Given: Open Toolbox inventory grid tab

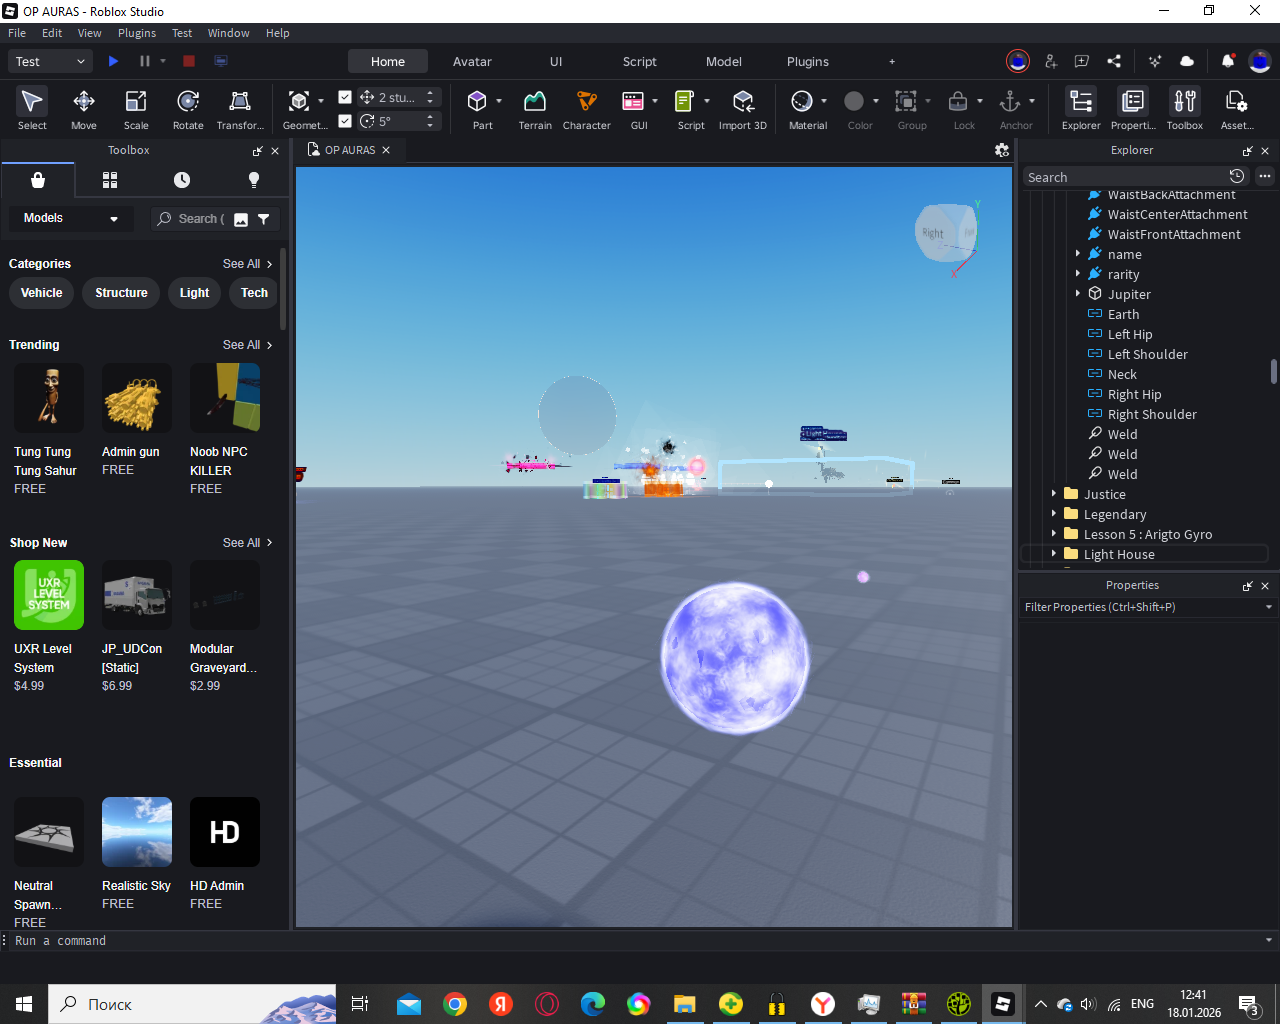Looking at the screenshot, I should (110, 180).
